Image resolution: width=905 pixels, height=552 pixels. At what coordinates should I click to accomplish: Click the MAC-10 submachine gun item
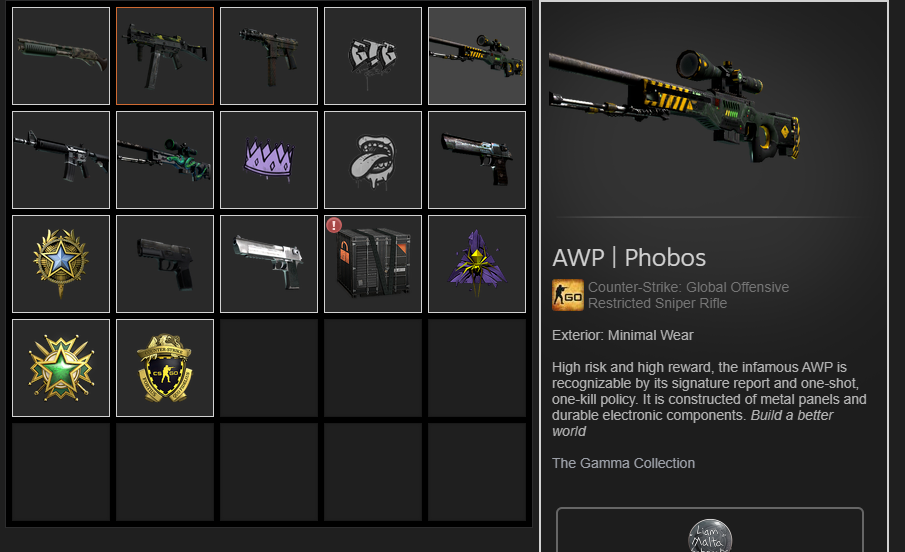[x=268, y=56]
